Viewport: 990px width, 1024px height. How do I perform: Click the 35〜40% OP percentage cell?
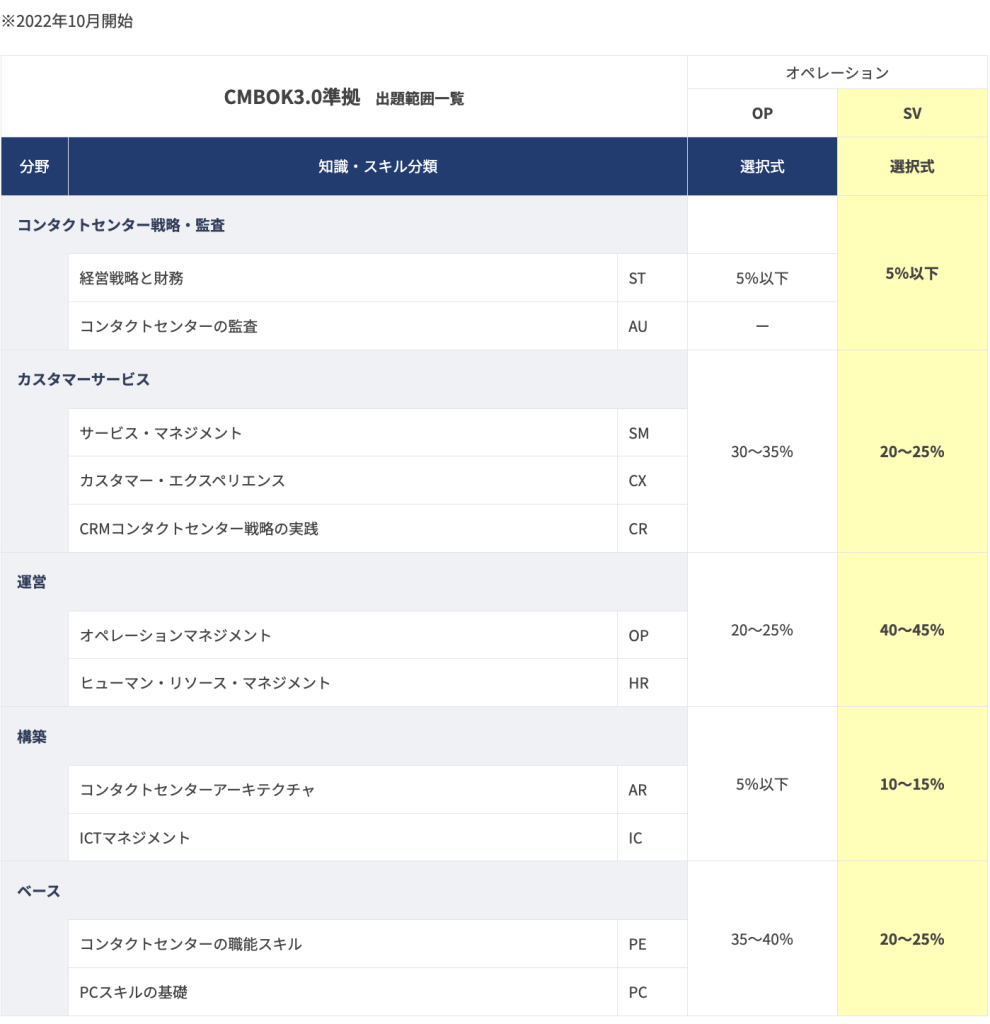[x=762, y=939]
